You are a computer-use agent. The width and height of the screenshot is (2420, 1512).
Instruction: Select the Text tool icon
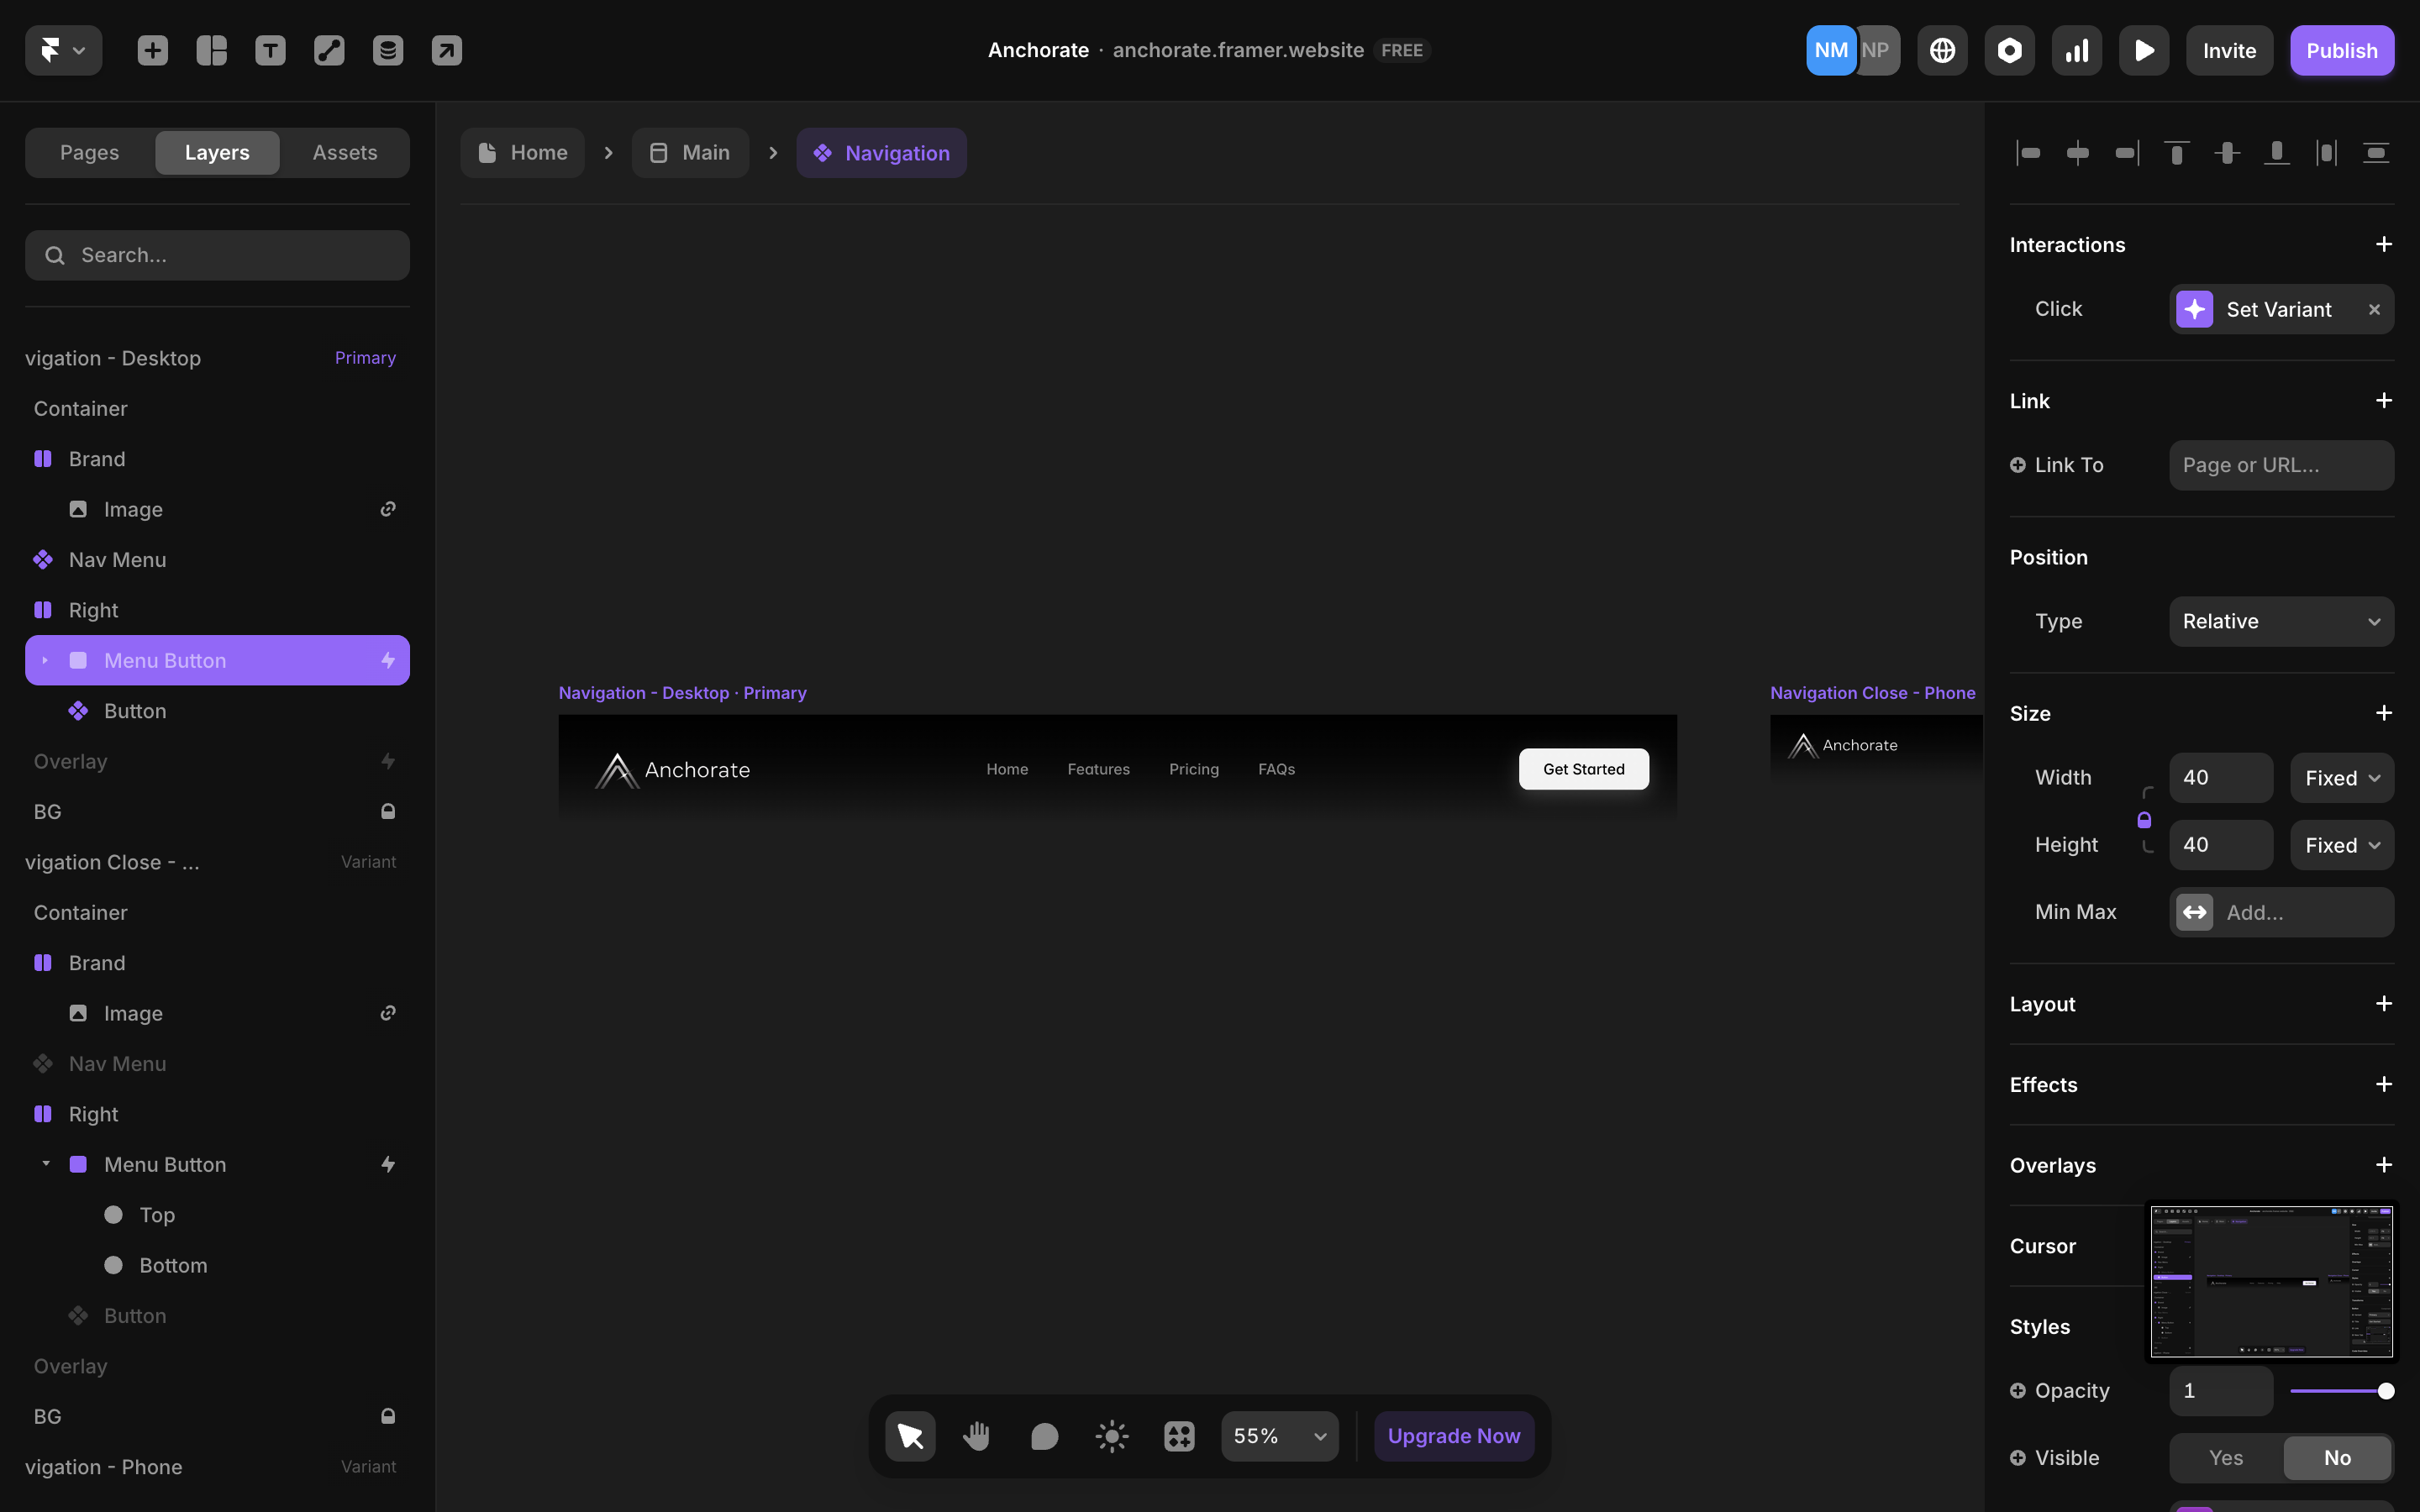tap(270, 50)
